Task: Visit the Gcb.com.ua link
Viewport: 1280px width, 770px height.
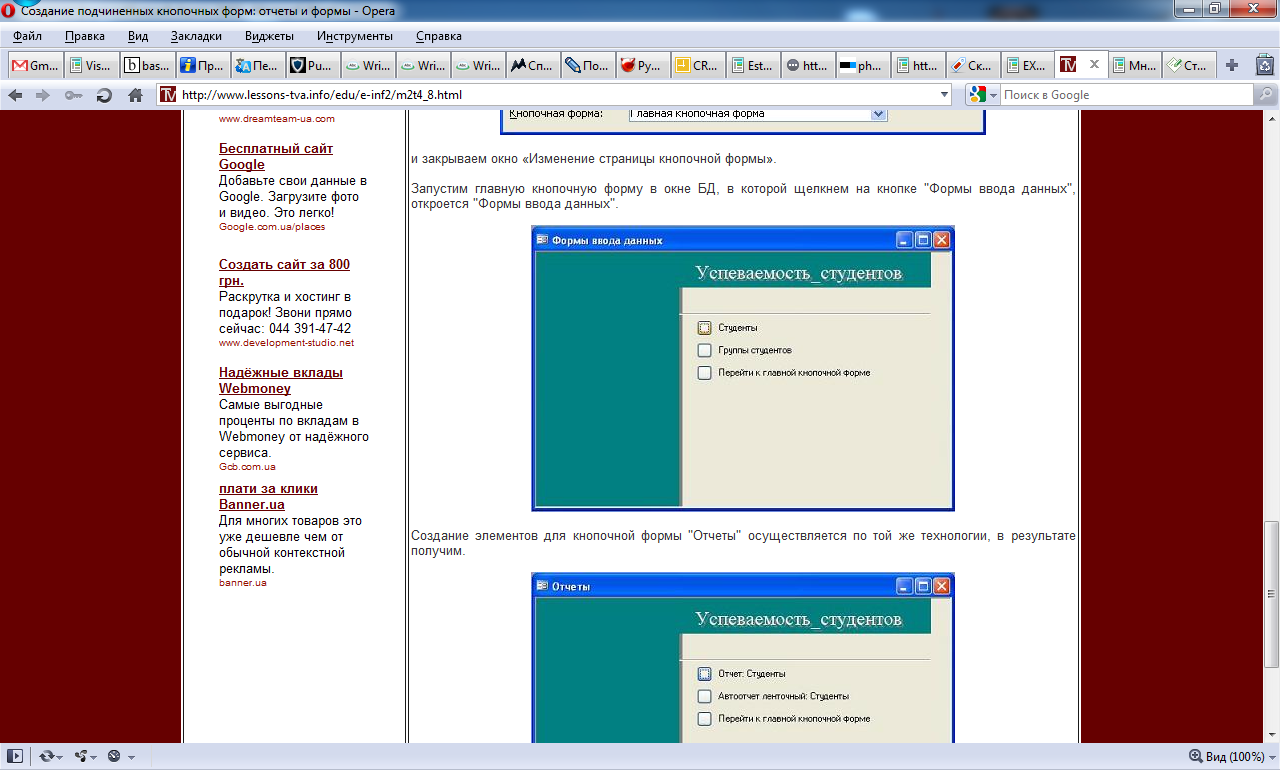Action: coord(247,467)
